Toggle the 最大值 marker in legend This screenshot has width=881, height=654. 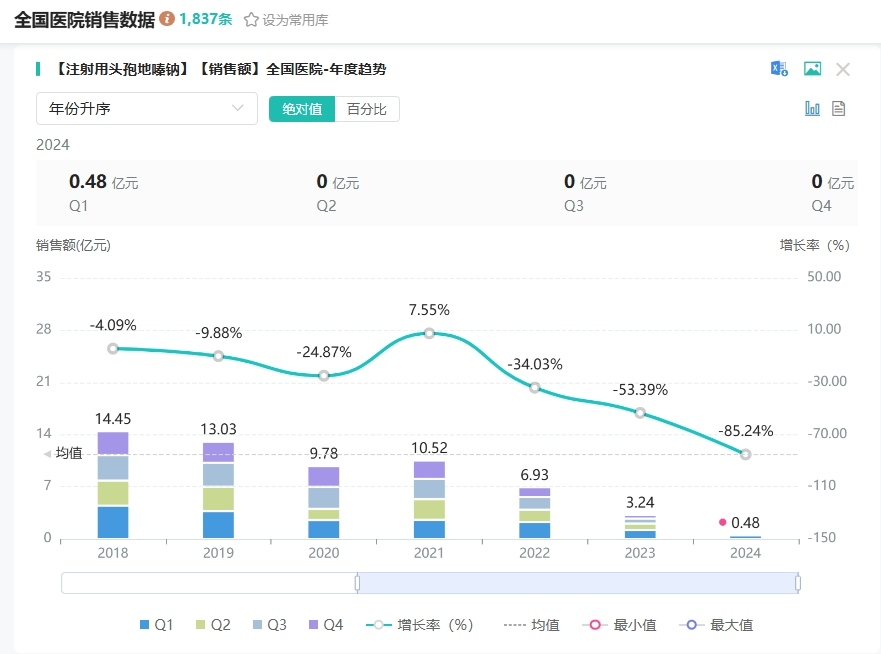pyautogui.click(x=716, y=625)
